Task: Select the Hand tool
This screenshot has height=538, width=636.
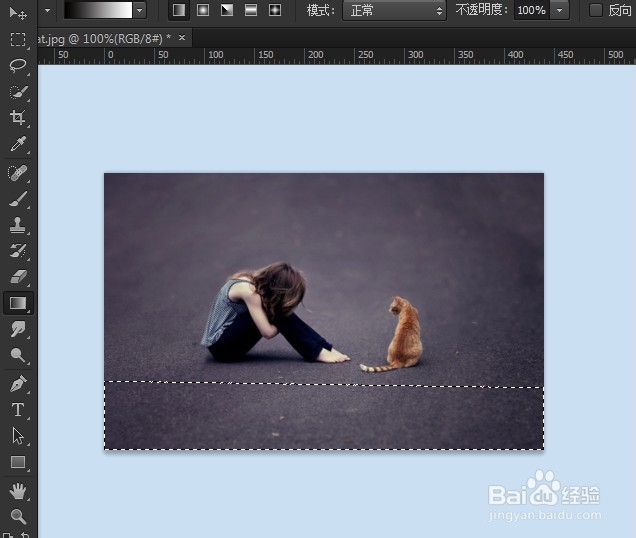Action: tap(18, 491)
